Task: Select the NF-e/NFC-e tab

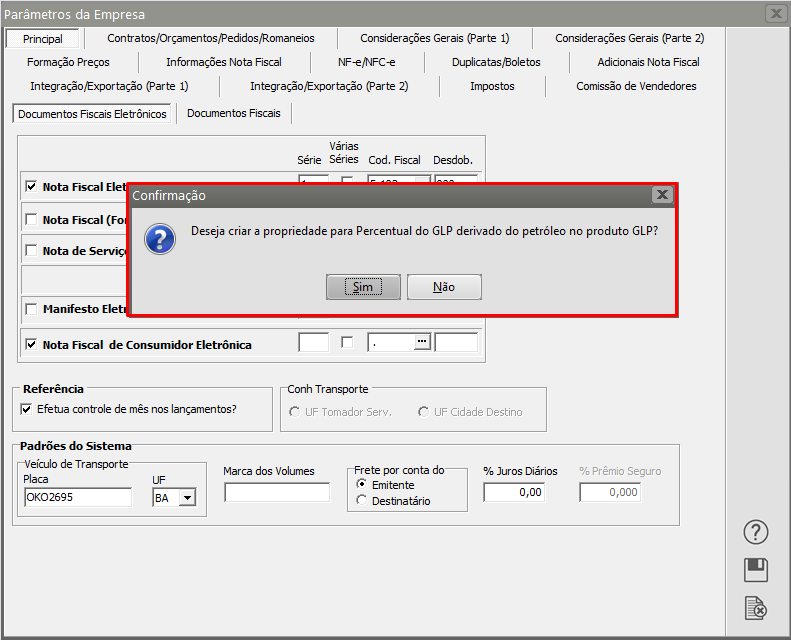Action: tap(367, 62)
